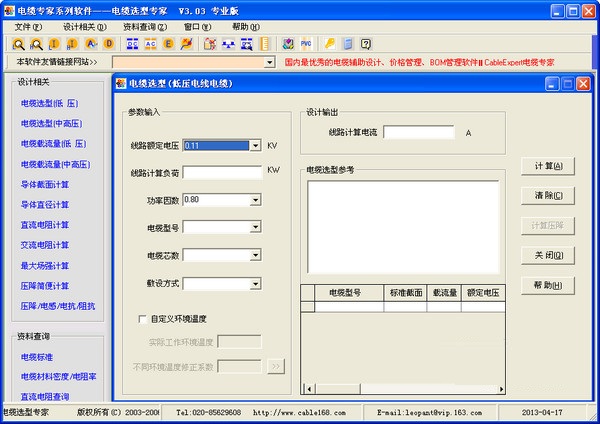Viewport: 600px width, 424px height.
Task: Click the 关闭(Q) button
Action: pyautogui.click(x=548, y=255)
